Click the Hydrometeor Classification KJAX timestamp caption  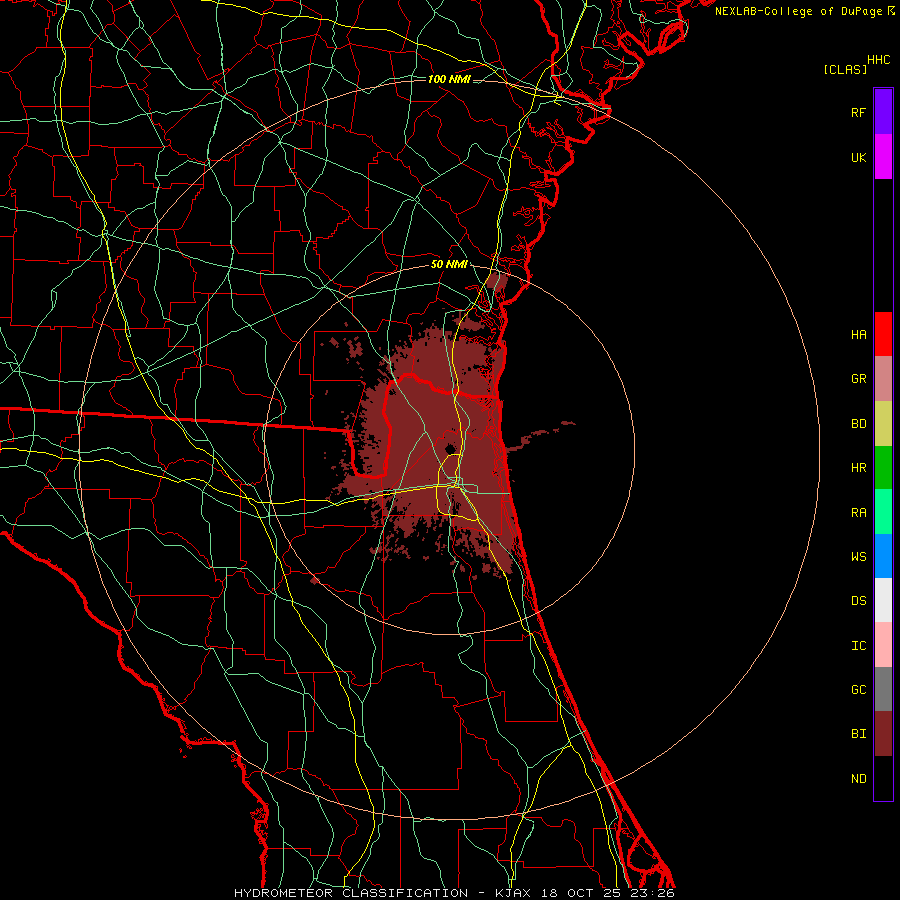pyautogui.click(x=454, y=893)
